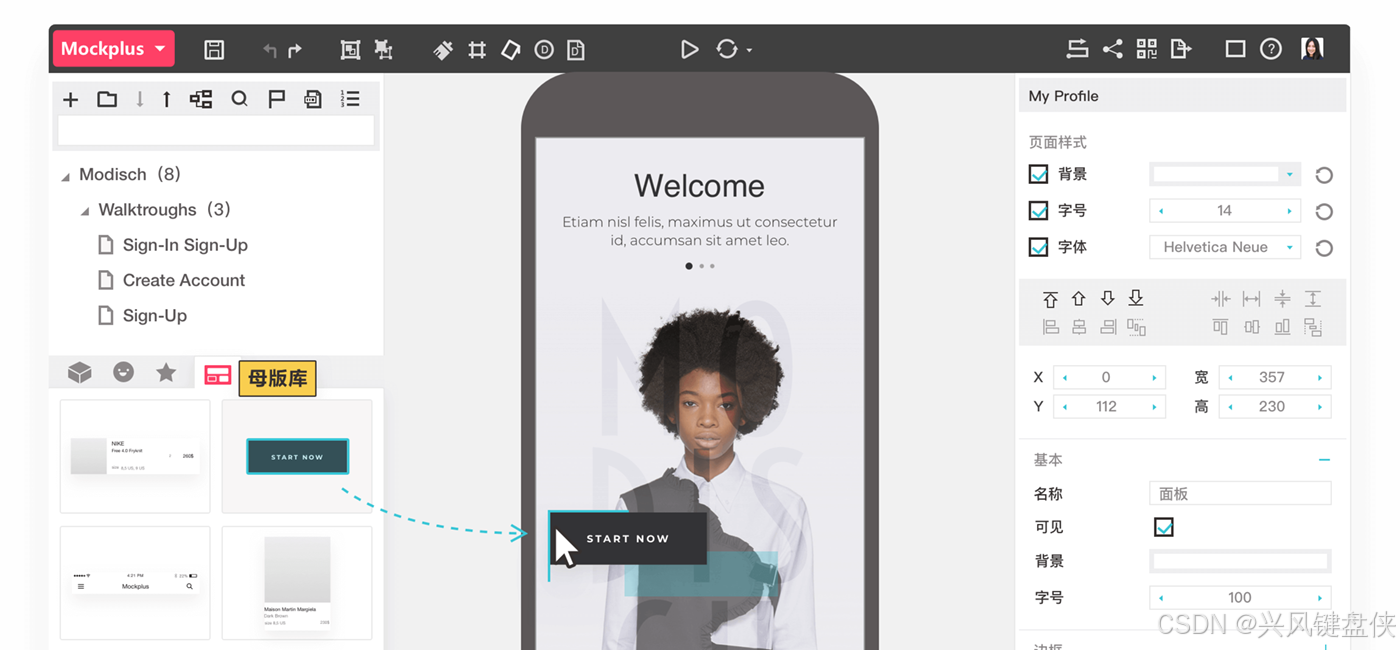The height and width of the screenshot is (650, 1400).
Task: Click the ungroup objects icon
Action: tap(383, 49)
